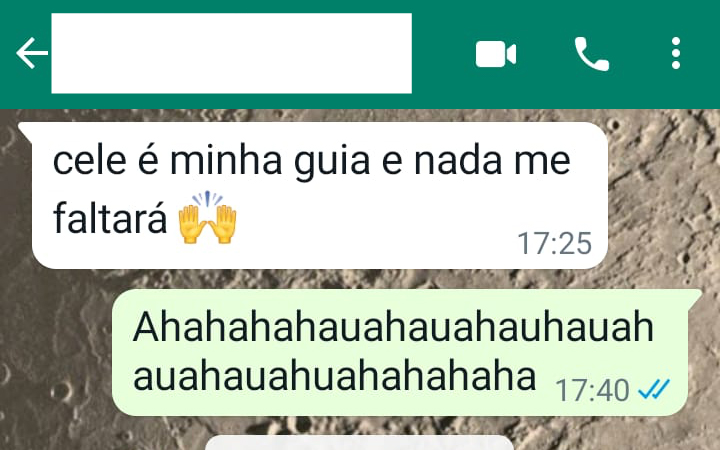Start a voice call with the phone icon

592,54
